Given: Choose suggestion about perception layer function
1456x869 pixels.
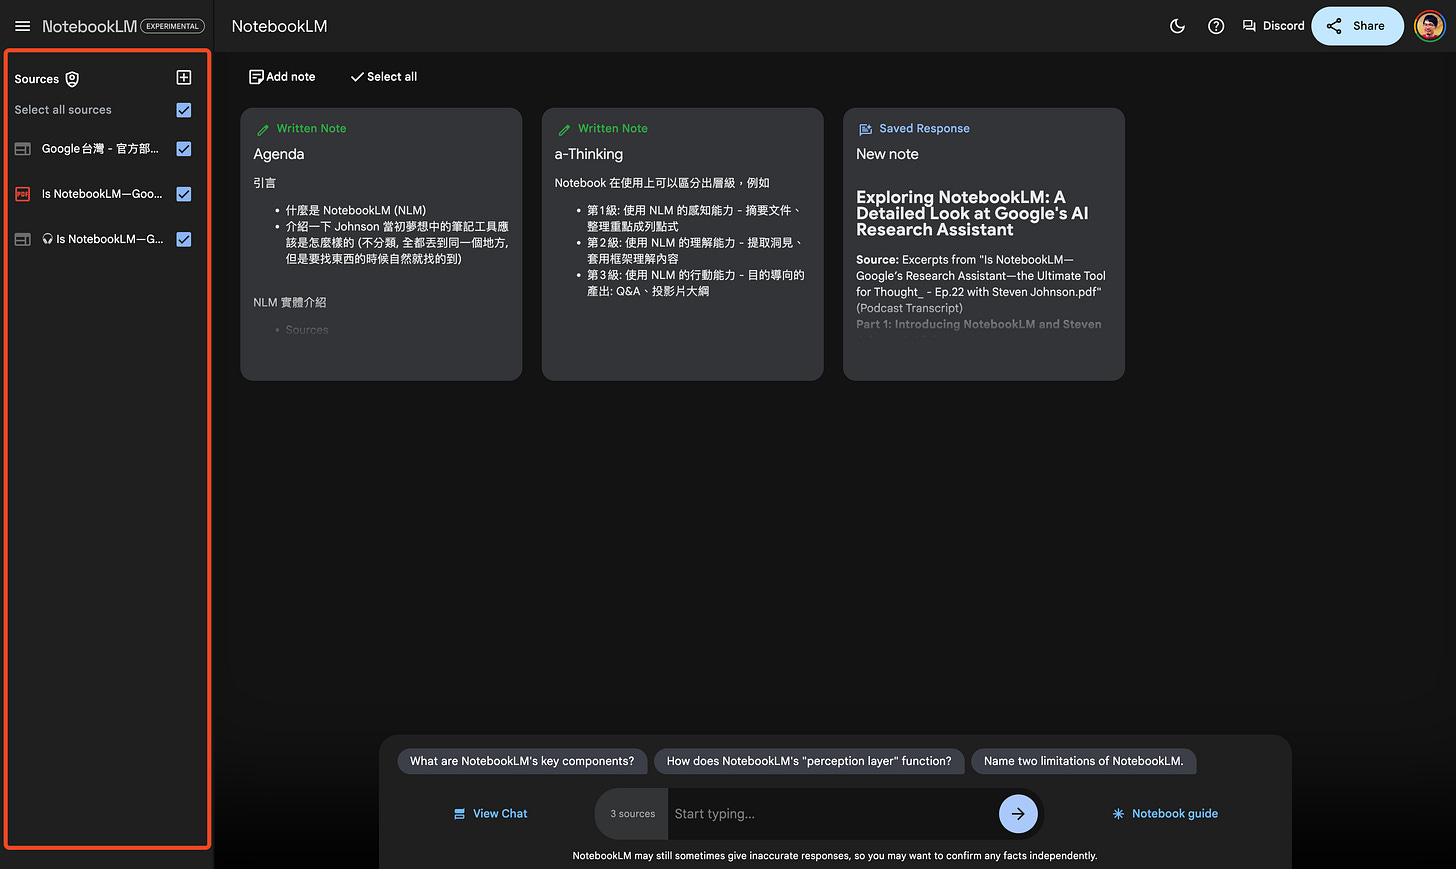Looking at the screenshot, I should click(x=809, y=761).
